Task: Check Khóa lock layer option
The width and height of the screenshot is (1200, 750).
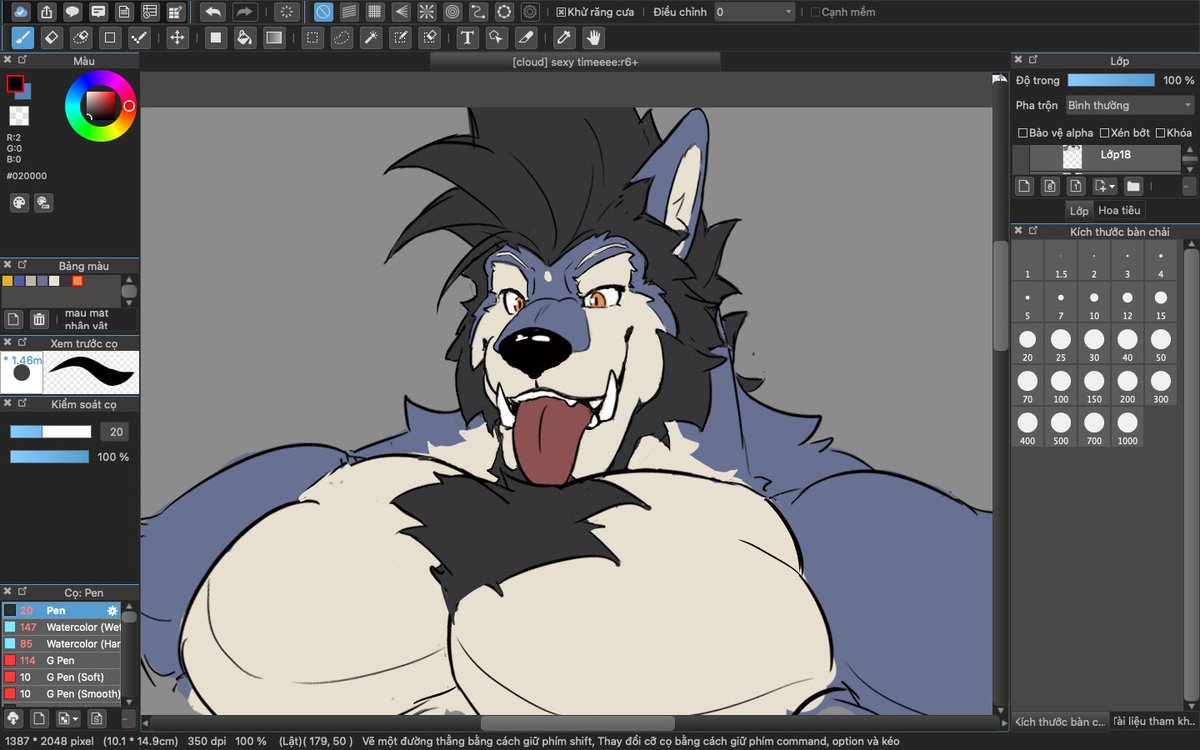Action: tap(1160, 133)
